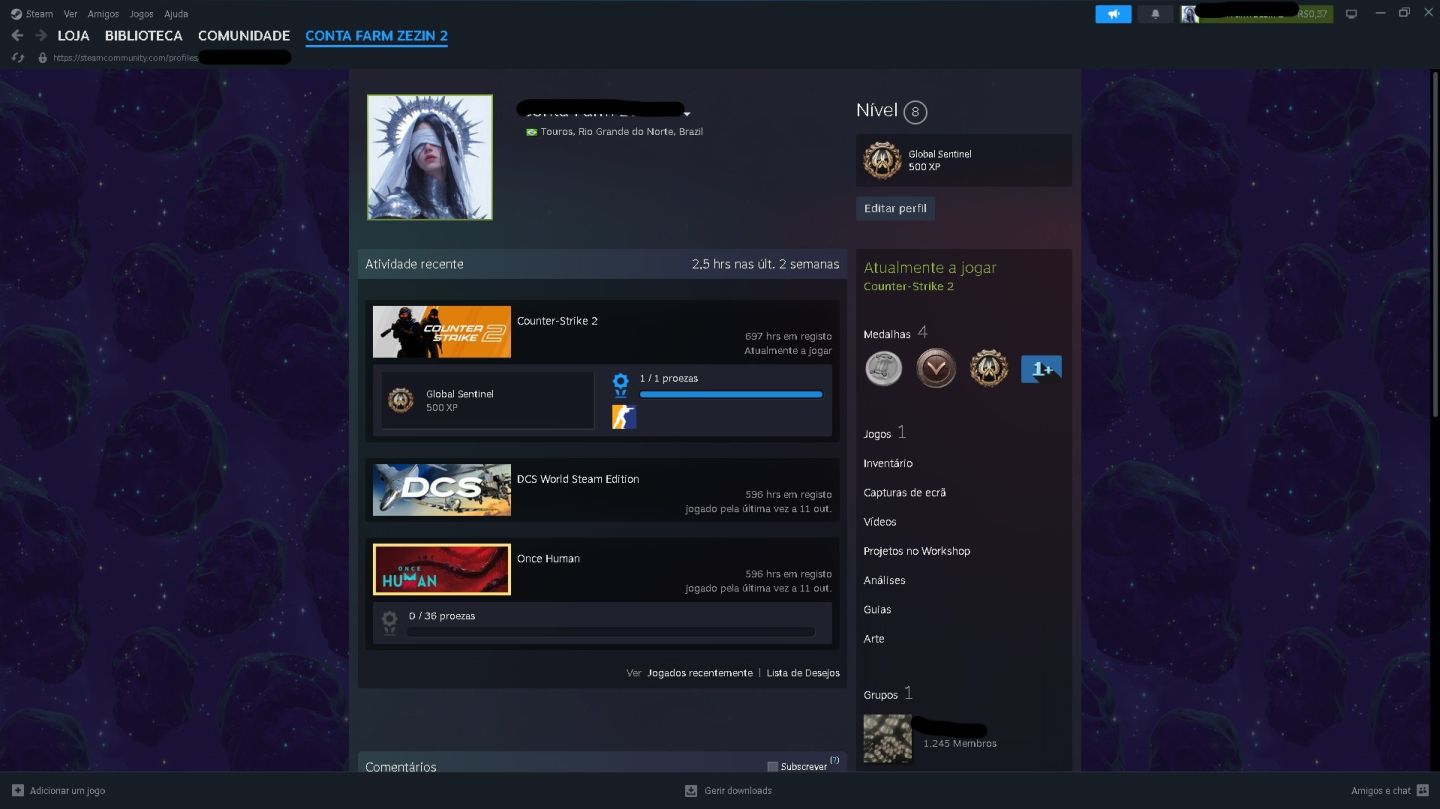Reload the page with refresh icon
This screenshot has height=809, width=1440.
pyautogui.click(x=17, y=58)
